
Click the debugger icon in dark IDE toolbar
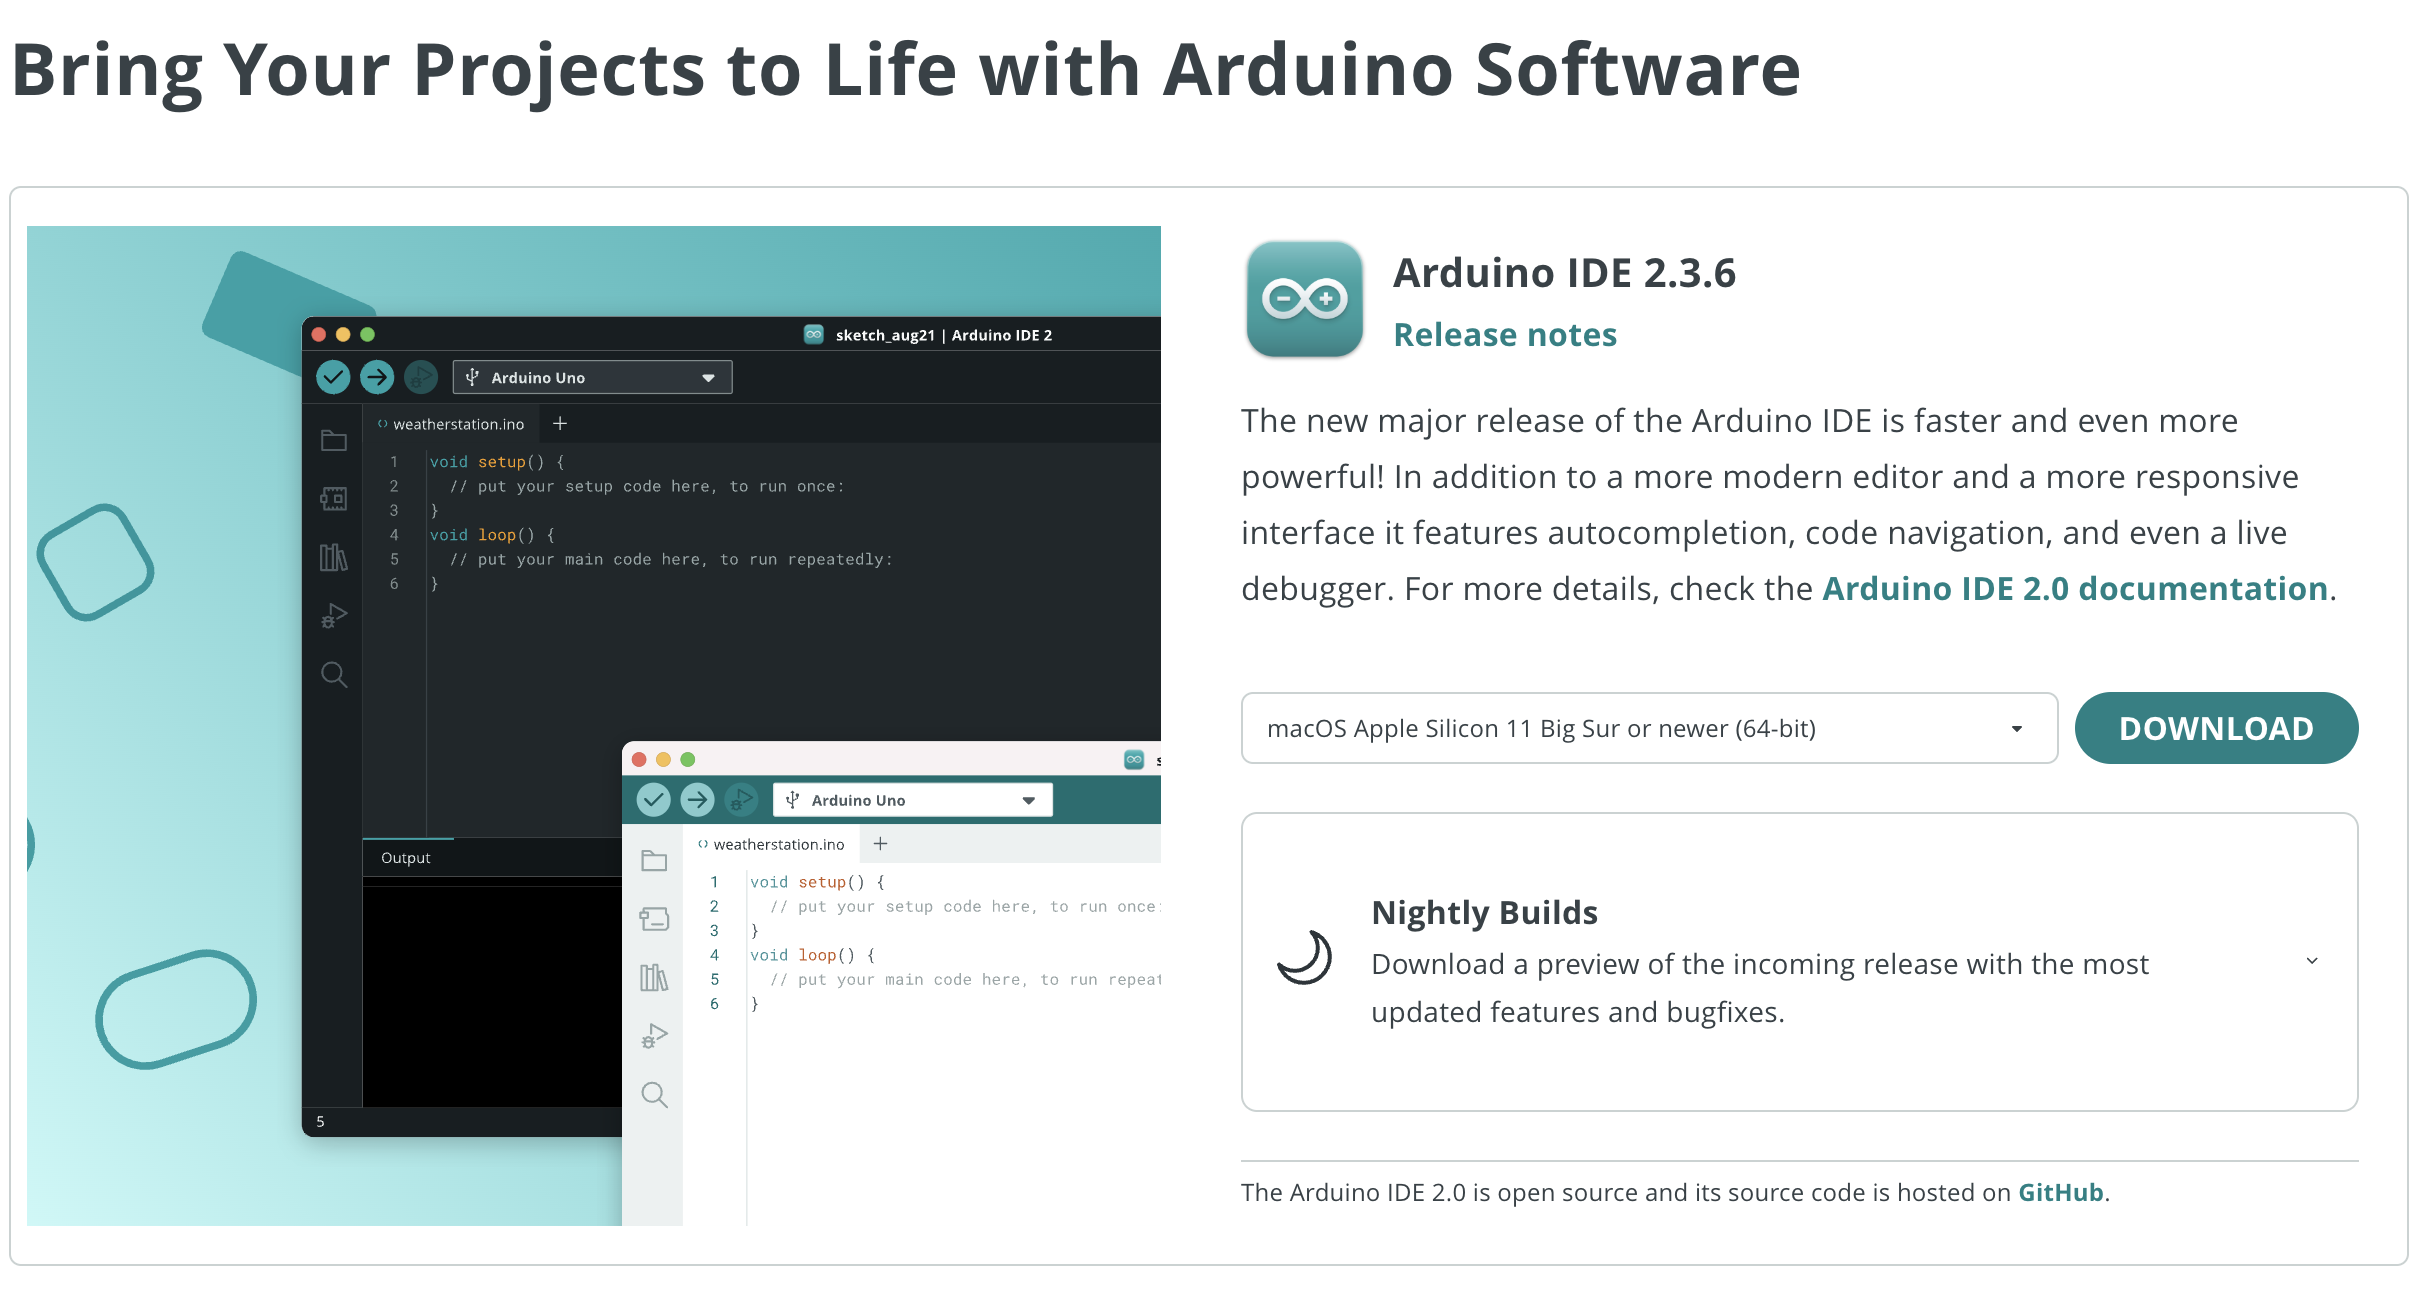coord(421,377)
